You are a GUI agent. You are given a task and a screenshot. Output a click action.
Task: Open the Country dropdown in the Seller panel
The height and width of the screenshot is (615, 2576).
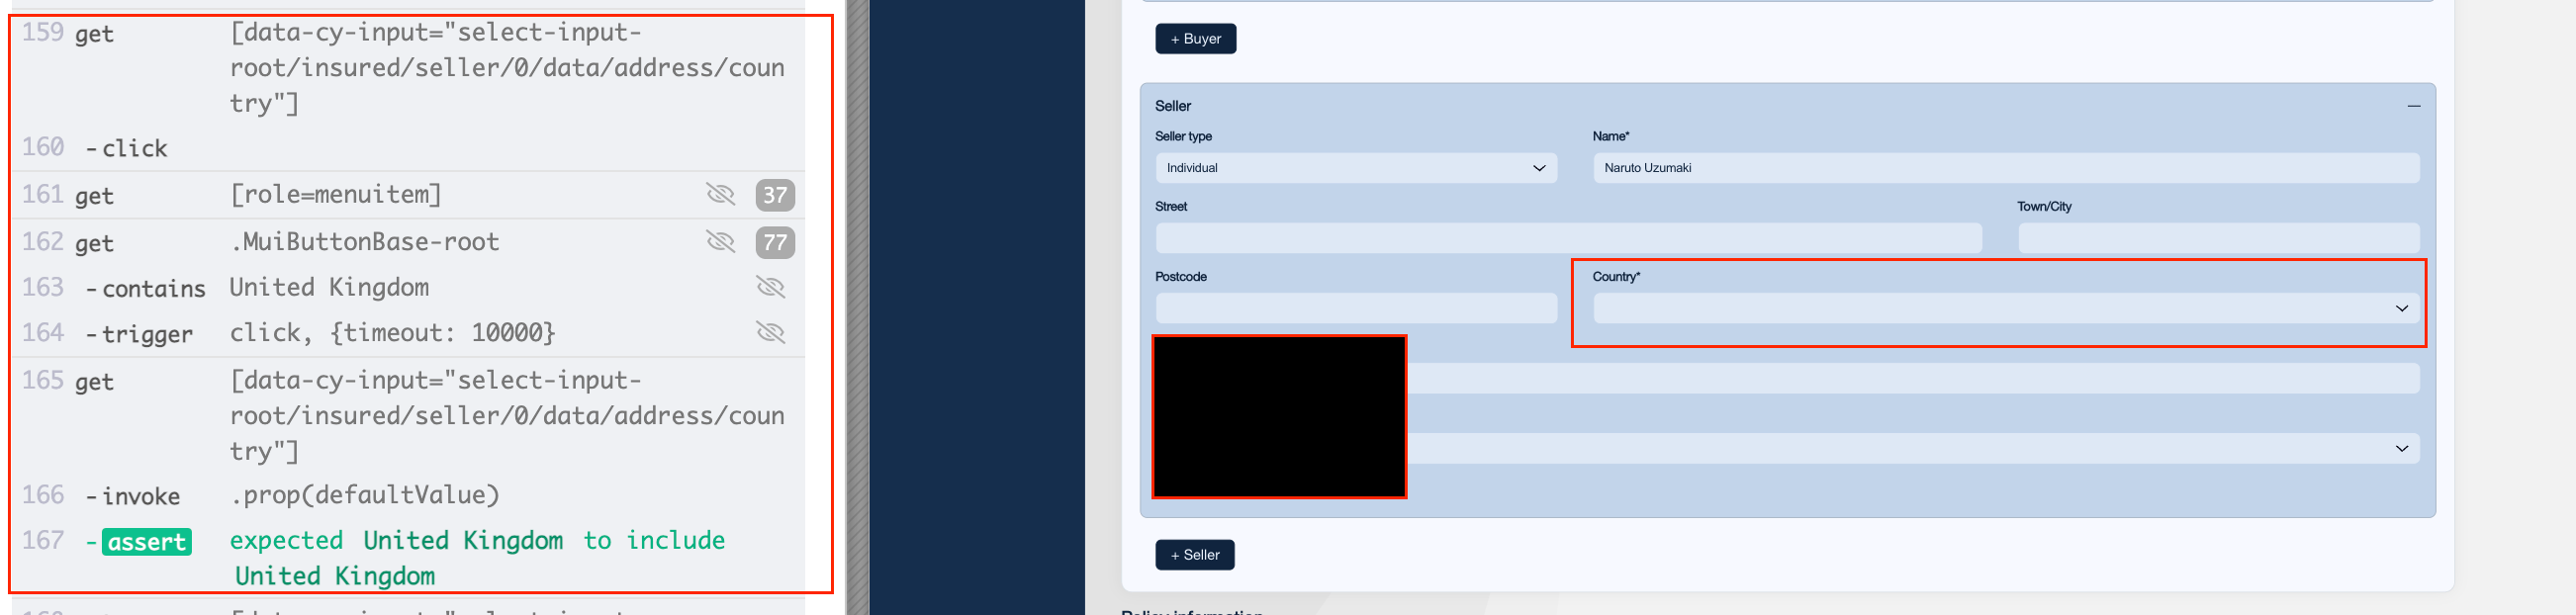tap(2006, 308)
